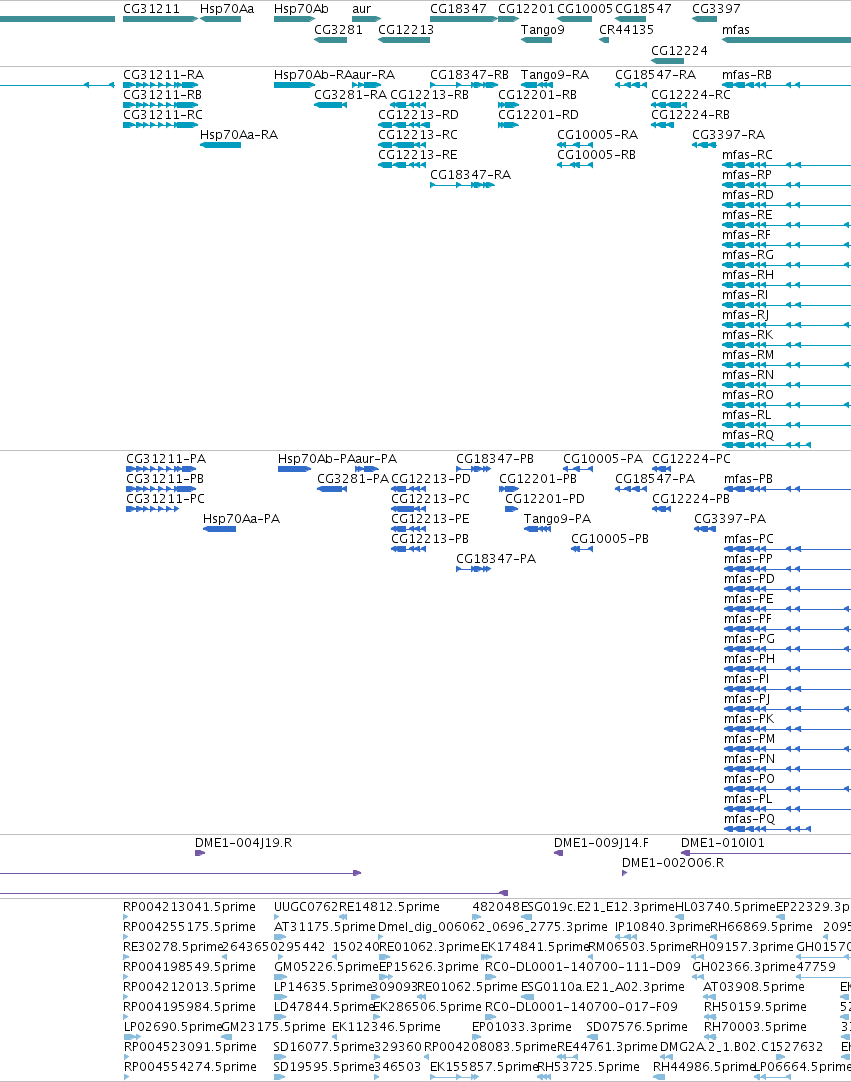Select the Tango9-RA transcript
Viewport: 851px width, 1082px height.
pos(536,85)
